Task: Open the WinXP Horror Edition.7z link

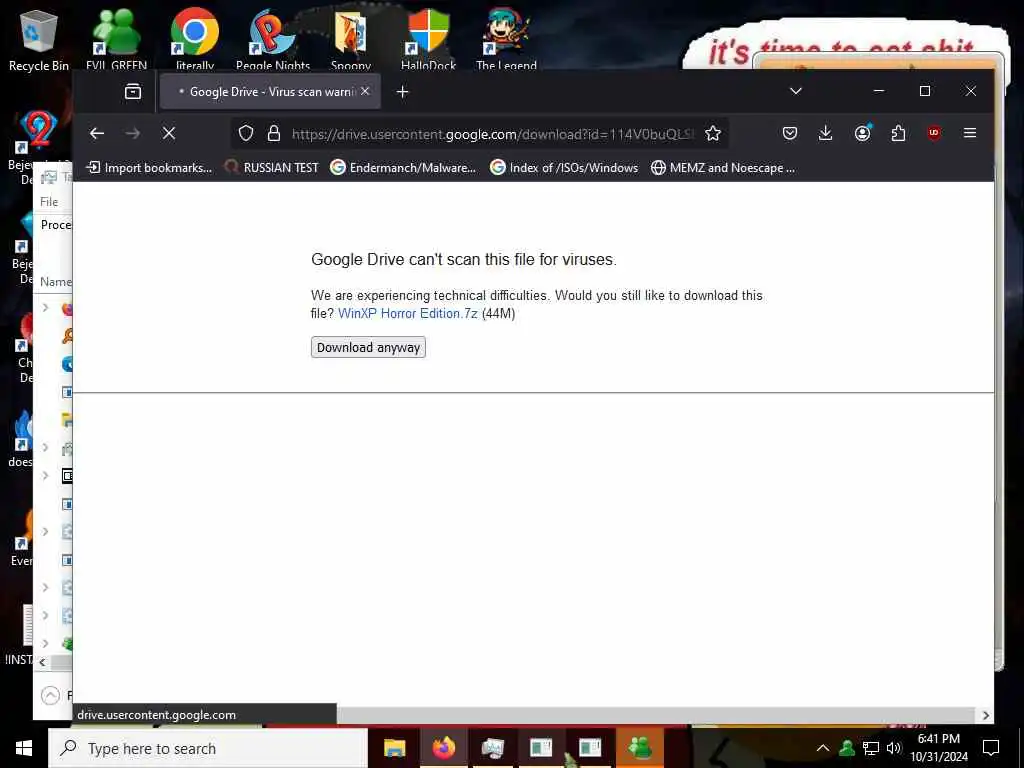Action: 408,313
